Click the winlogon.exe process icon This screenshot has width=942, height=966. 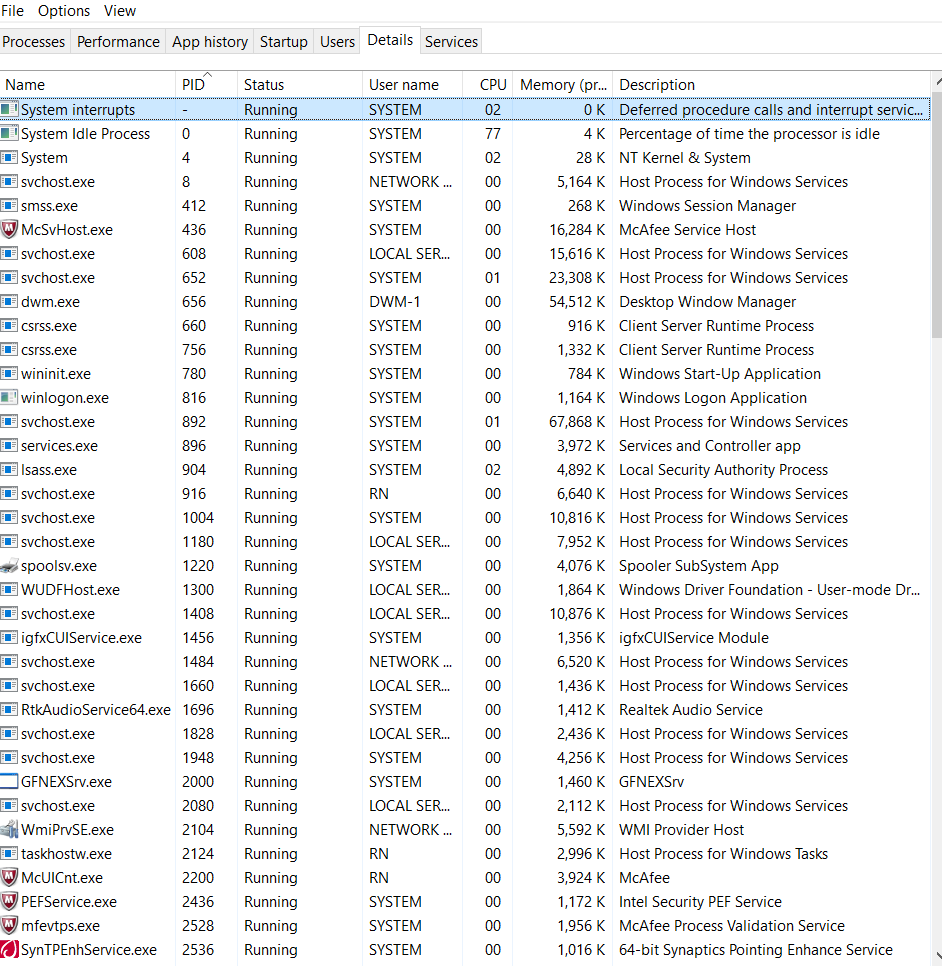tap(9, 398)
